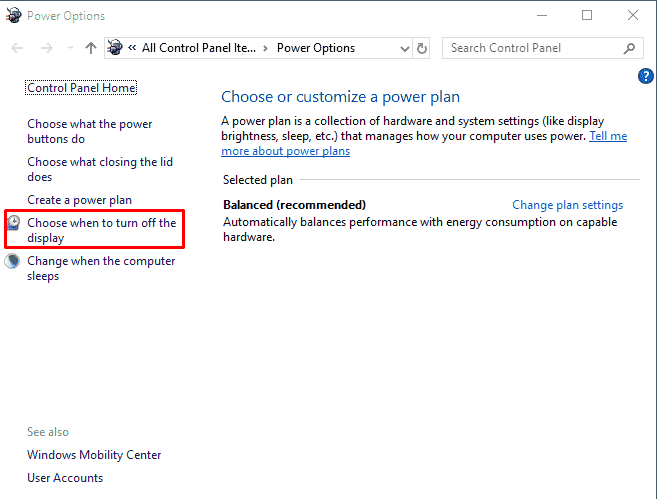Open the recent locations dropdown arrow

[70, 48]
